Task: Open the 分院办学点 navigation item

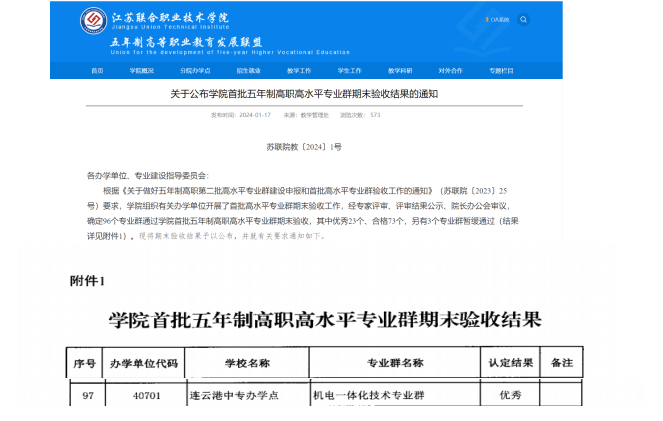Action: (x=195, y=71)
